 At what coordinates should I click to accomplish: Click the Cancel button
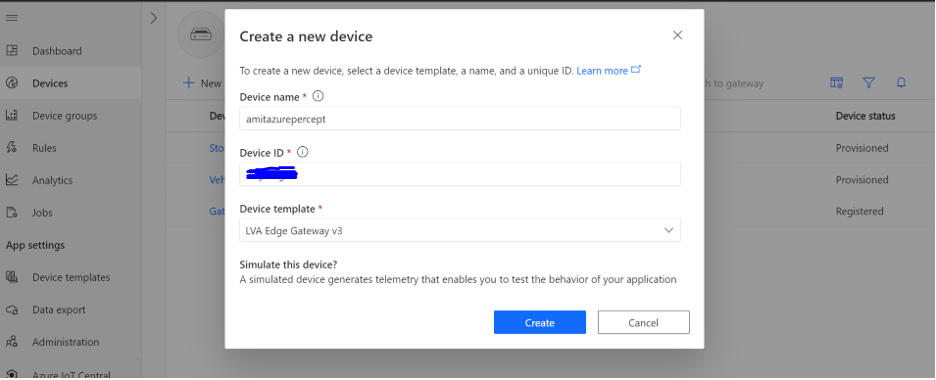(644, 322)
